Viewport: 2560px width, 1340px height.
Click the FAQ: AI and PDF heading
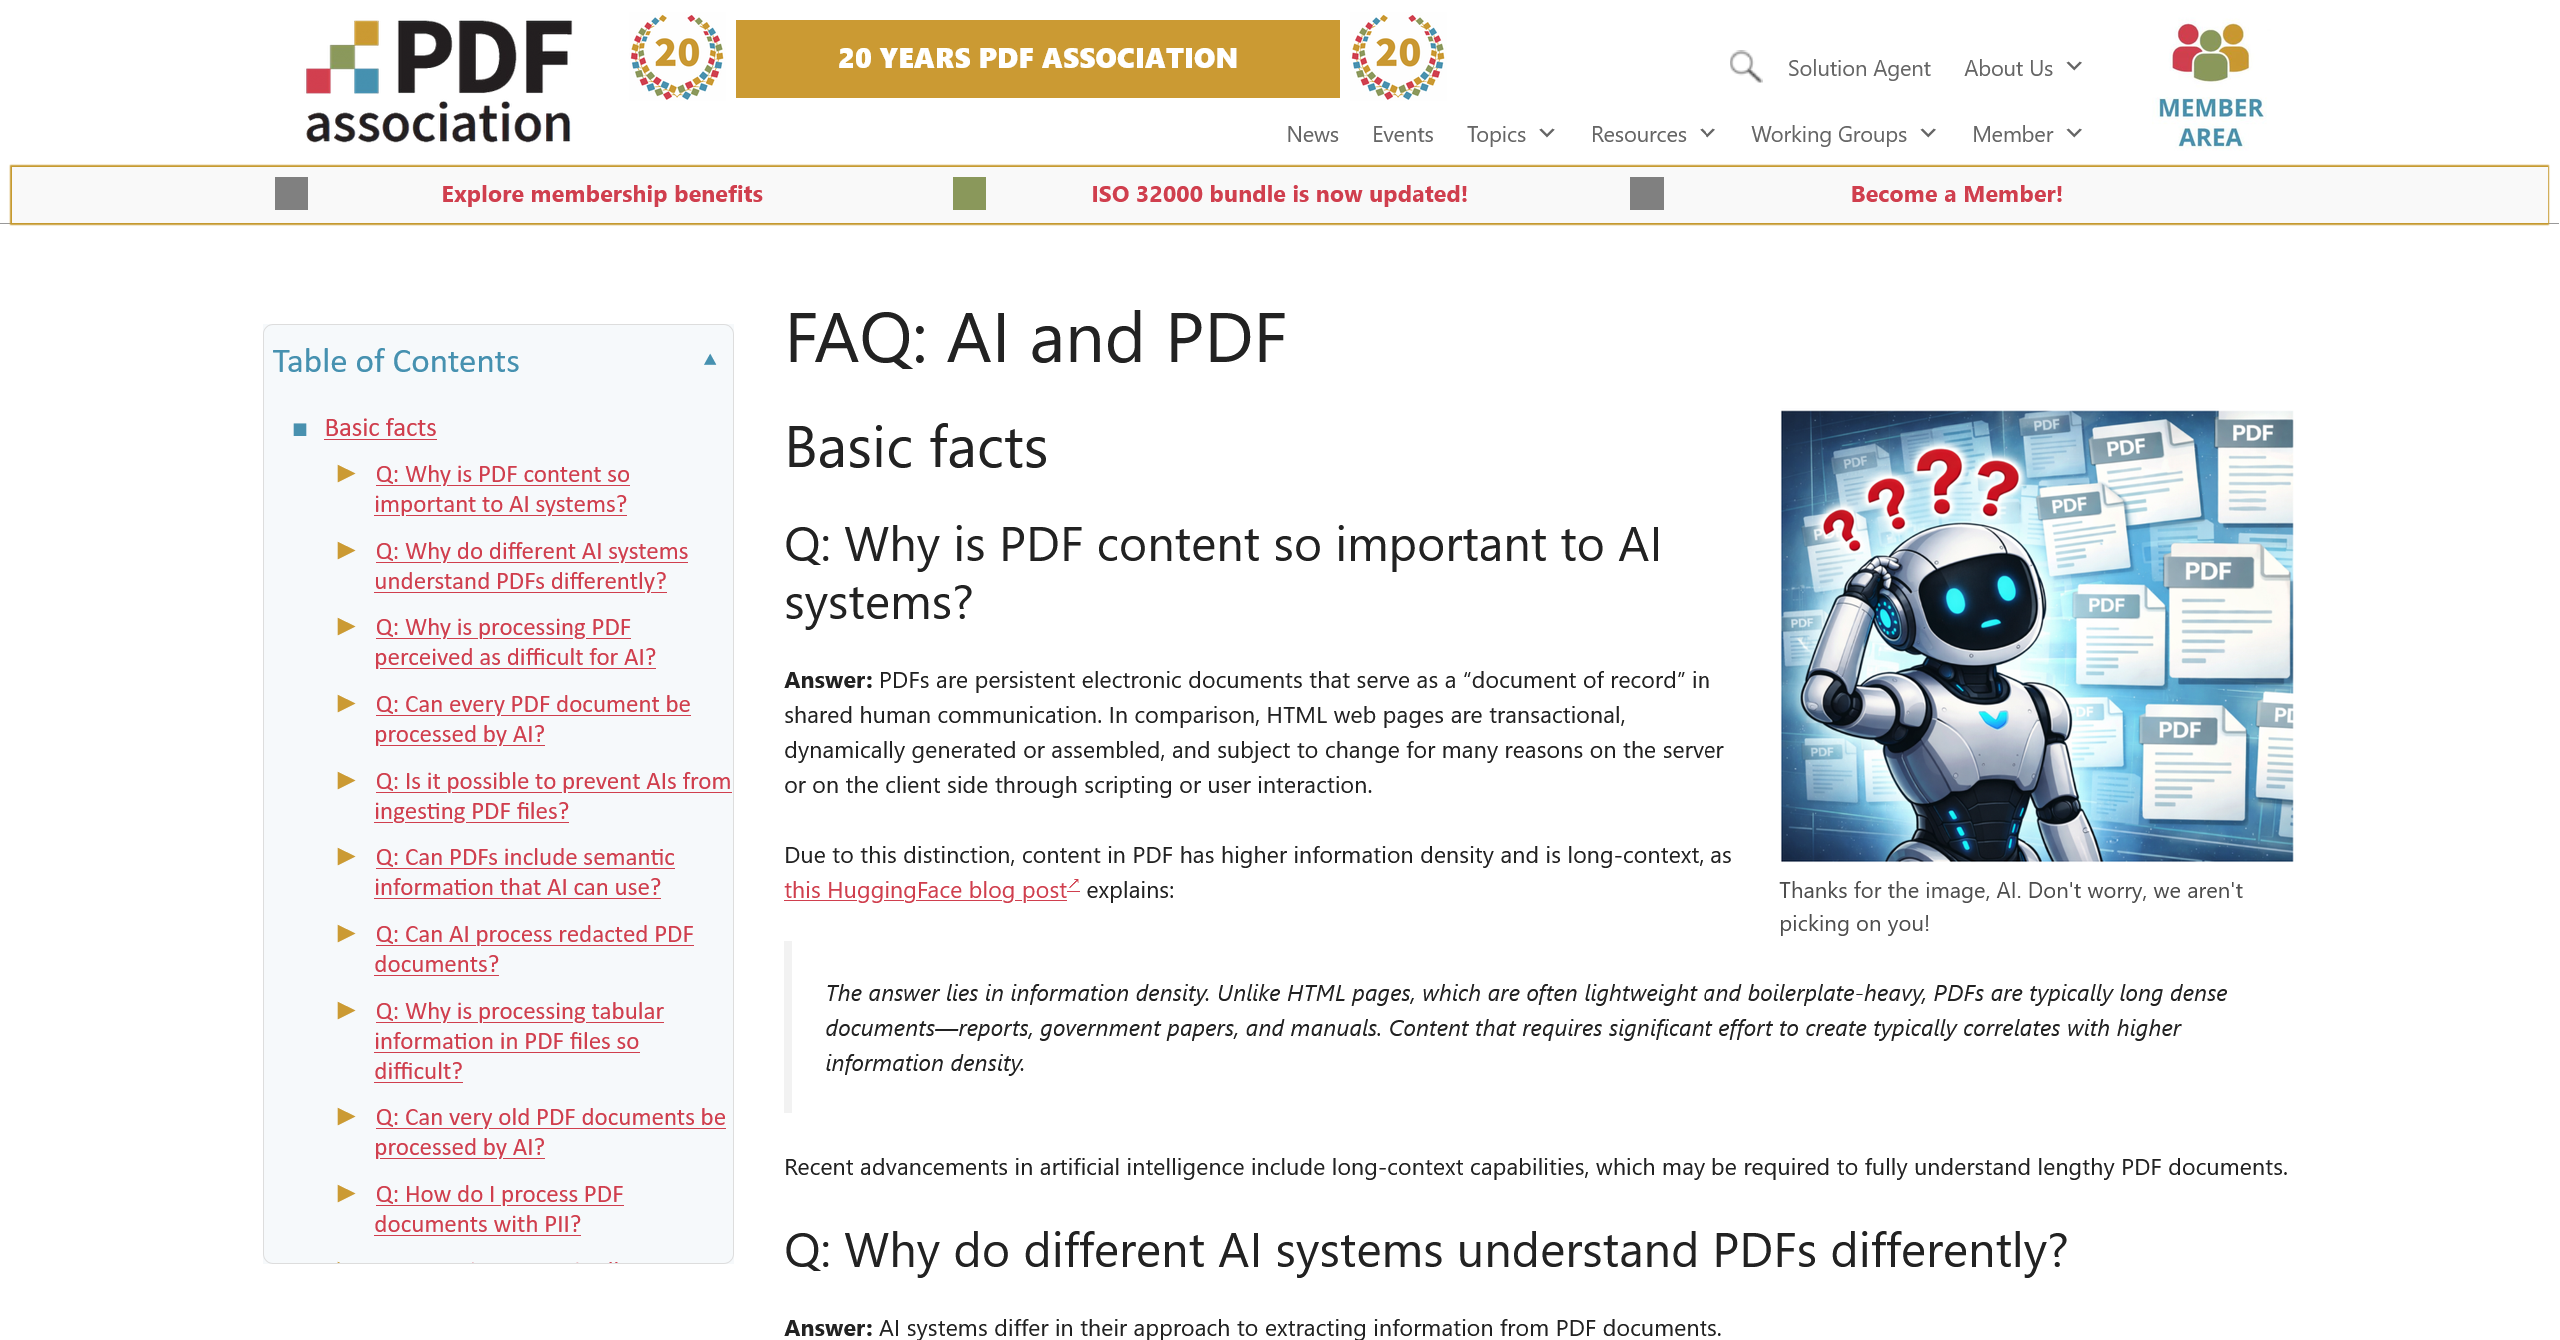[1035, 338]
